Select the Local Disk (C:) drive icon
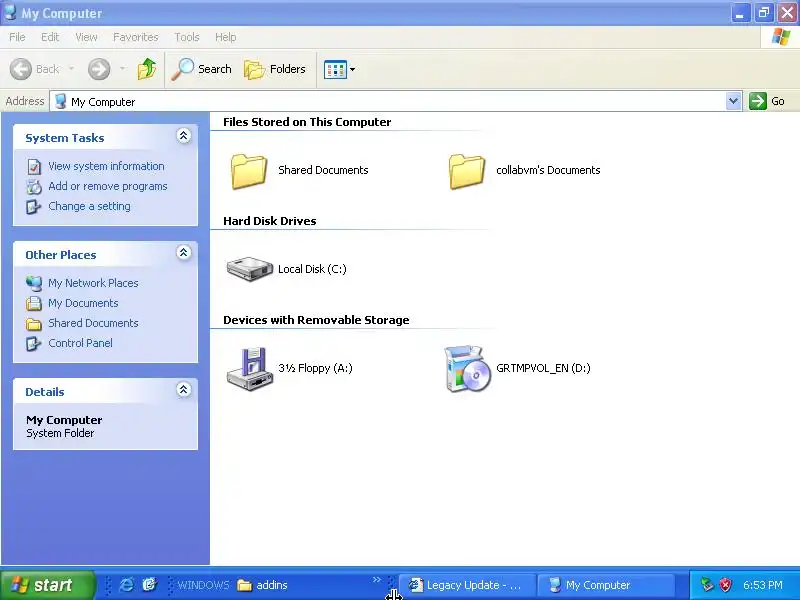The width and height of the screenshot is (800, 600). (x=249, y=269)
